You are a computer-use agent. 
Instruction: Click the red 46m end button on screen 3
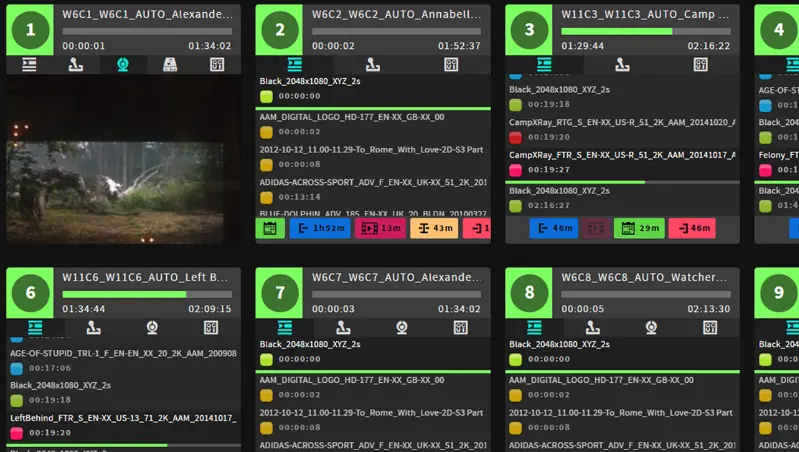(x=691, y=229)
